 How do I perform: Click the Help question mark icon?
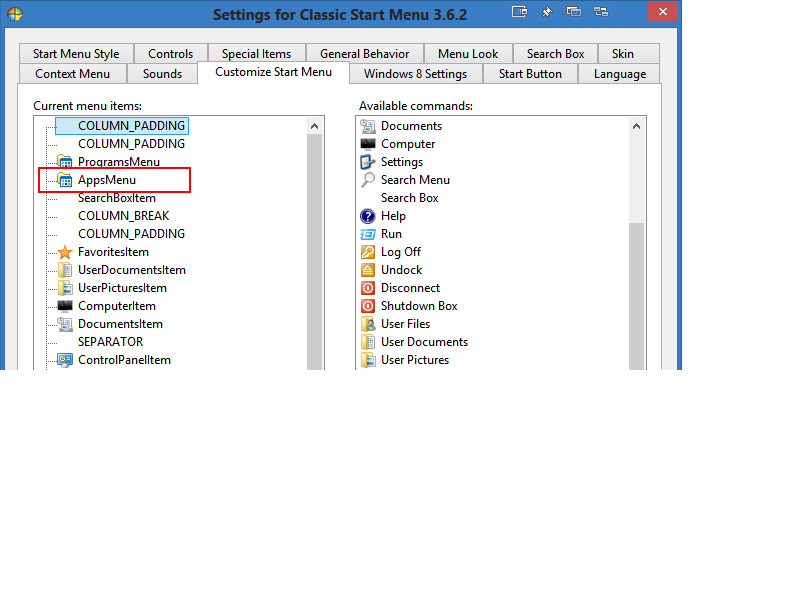tap(368, 216)
